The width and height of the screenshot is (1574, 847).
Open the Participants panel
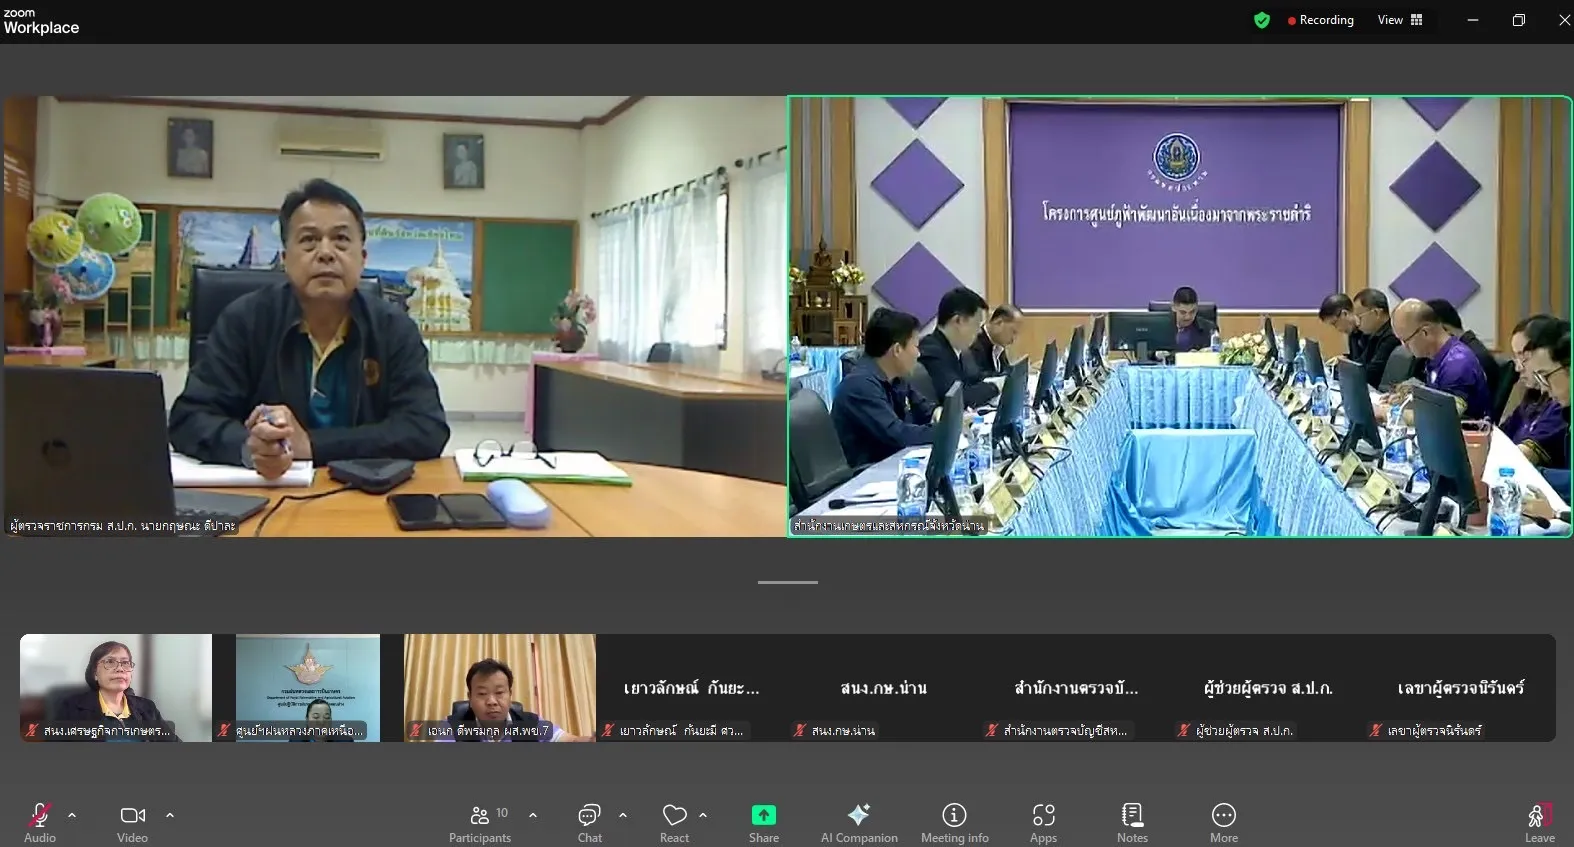coord(480,822)
